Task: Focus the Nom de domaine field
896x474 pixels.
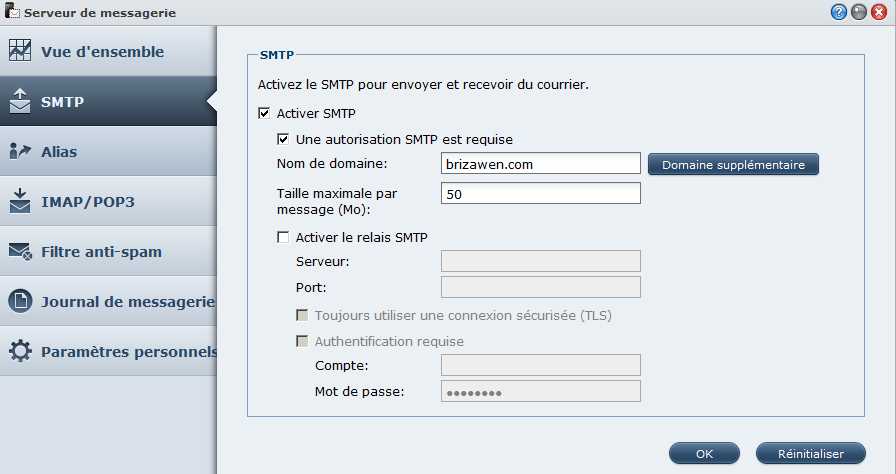Action: pos(540,163)
